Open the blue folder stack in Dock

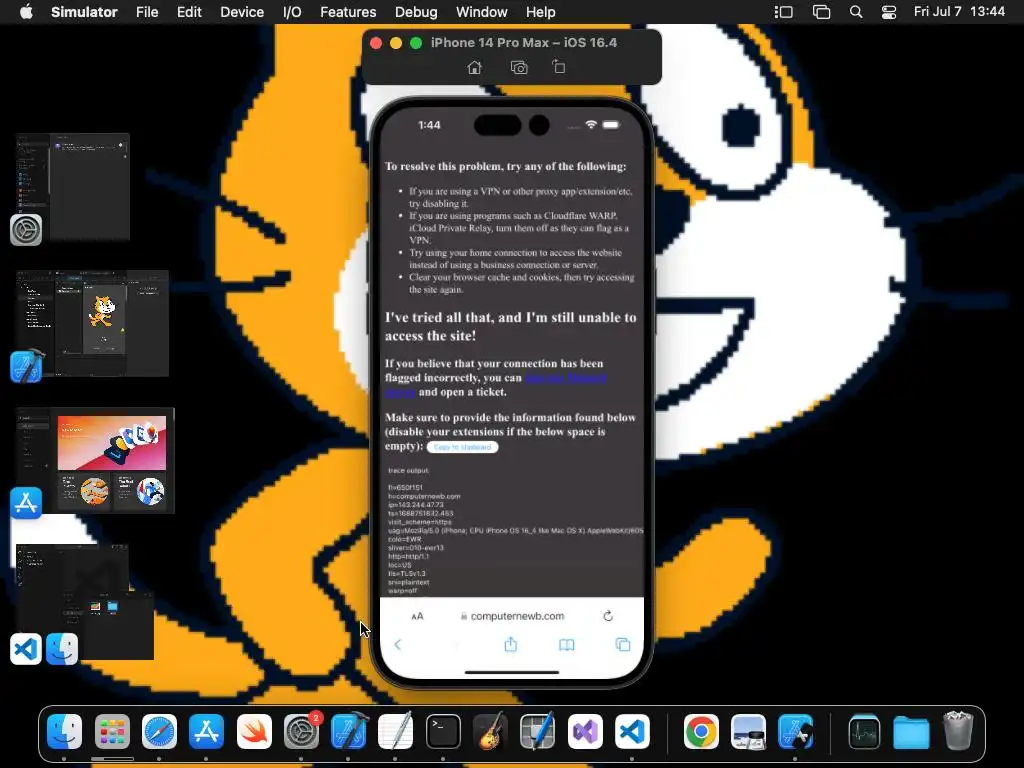(x=911, y=732)
